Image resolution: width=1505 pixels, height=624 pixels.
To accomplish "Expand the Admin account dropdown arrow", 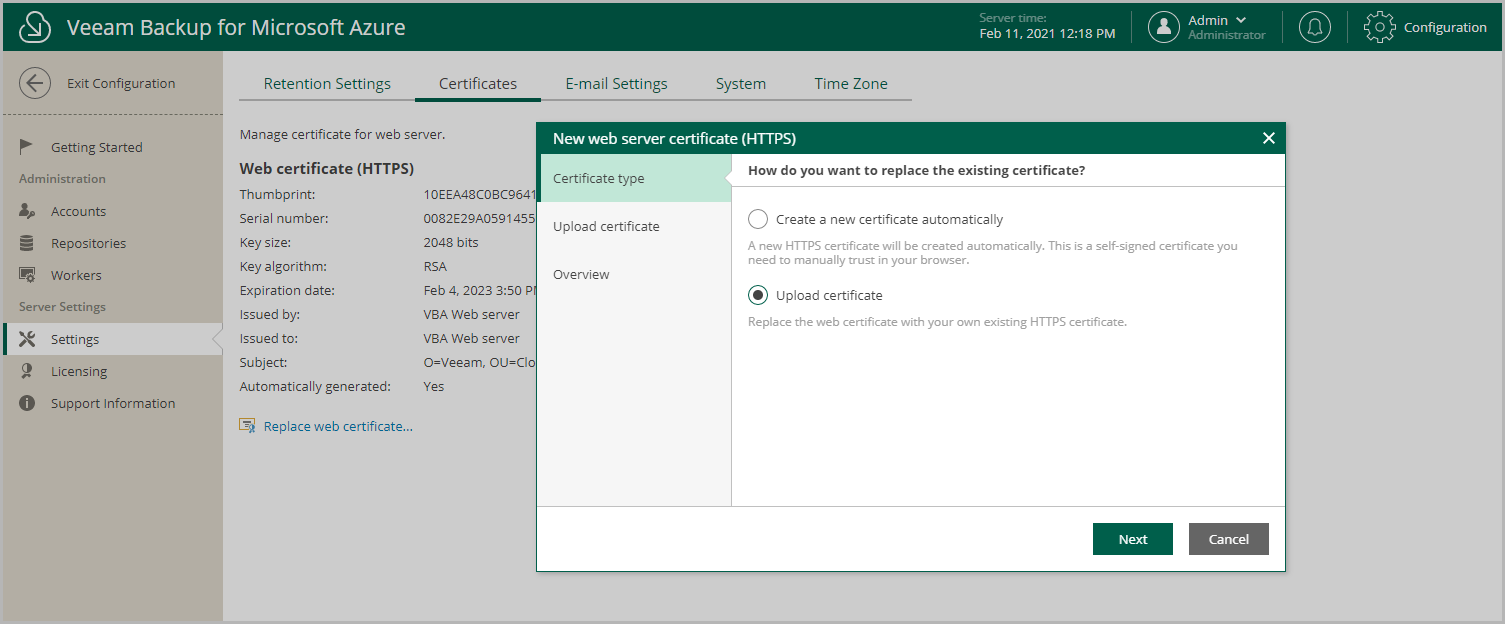I will pos(1241,21).
